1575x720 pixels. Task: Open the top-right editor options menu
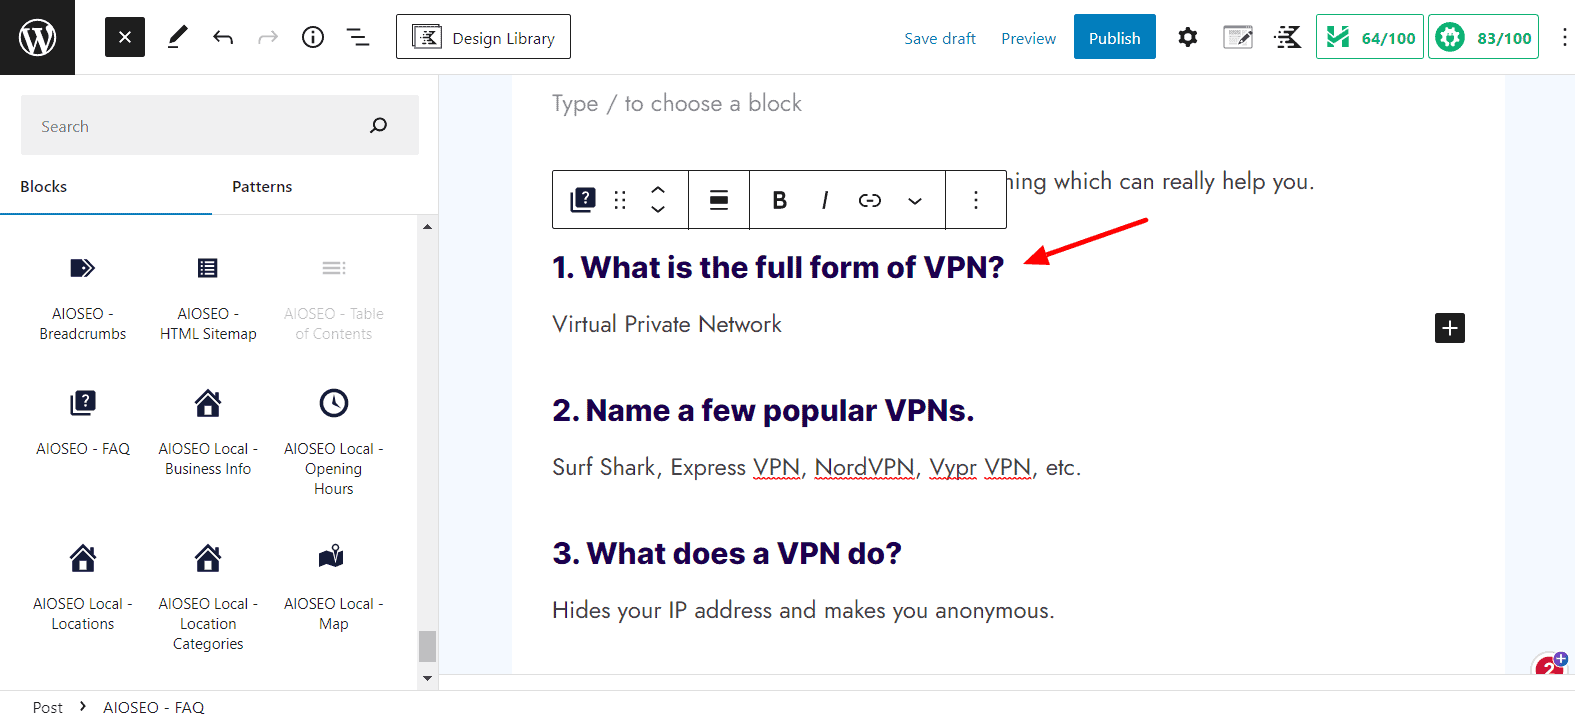coord(1563,37)
